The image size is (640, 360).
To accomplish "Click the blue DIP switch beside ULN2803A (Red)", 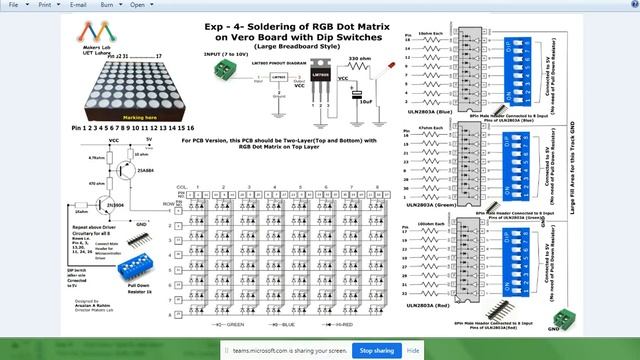I will pos(516,262).
